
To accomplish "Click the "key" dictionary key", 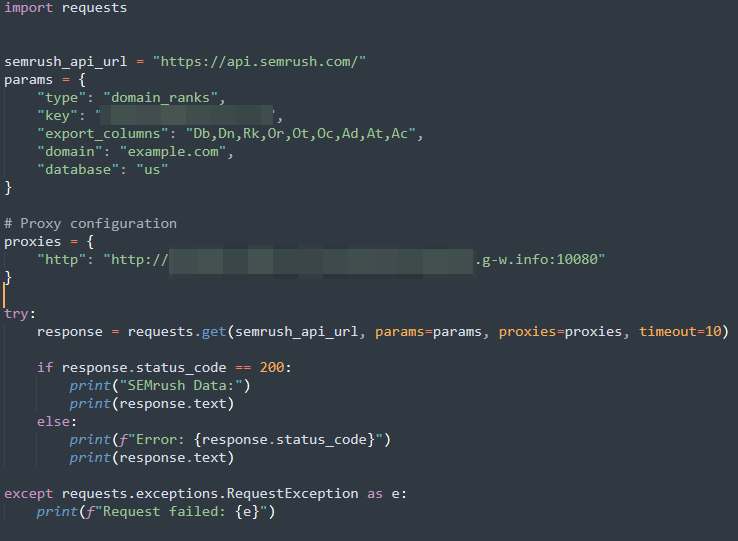I will point(57,115).
